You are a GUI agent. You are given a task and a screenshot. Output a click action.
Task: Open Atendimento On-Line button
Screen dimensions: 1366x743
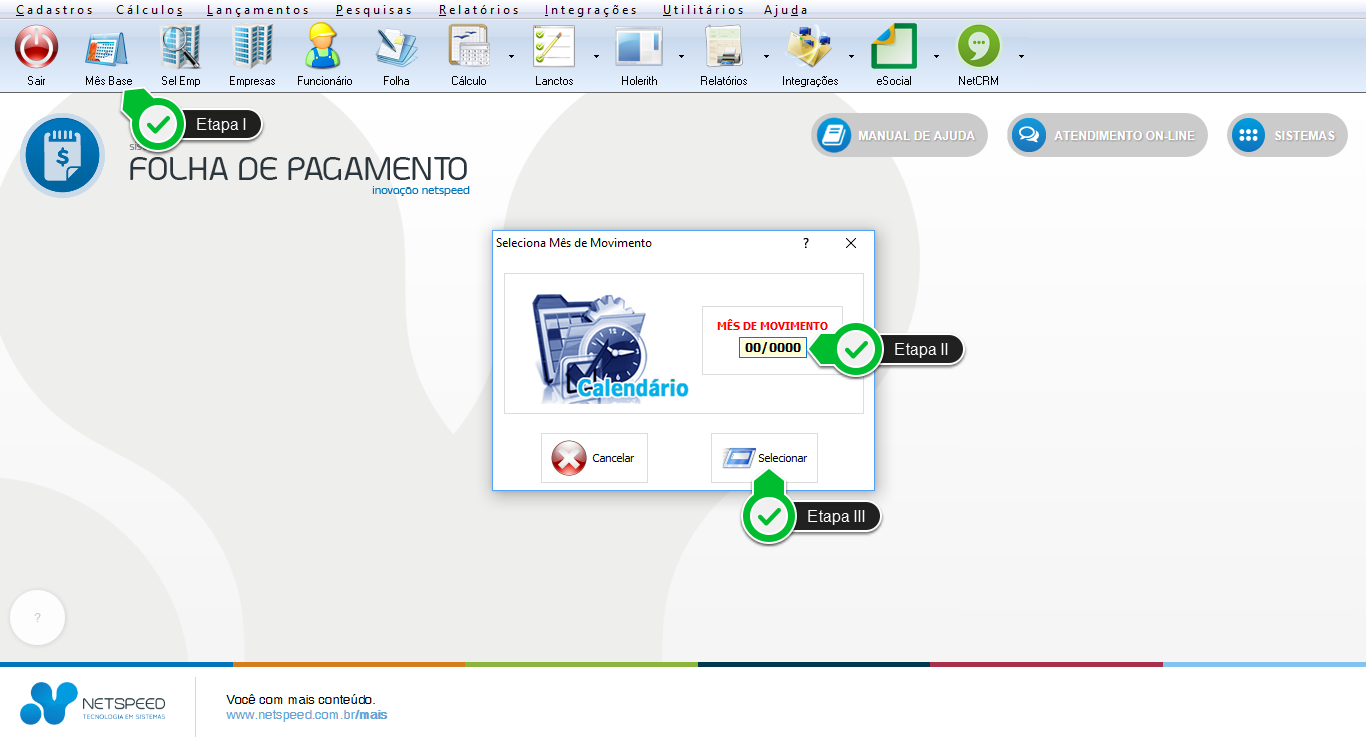[1107, 135]
